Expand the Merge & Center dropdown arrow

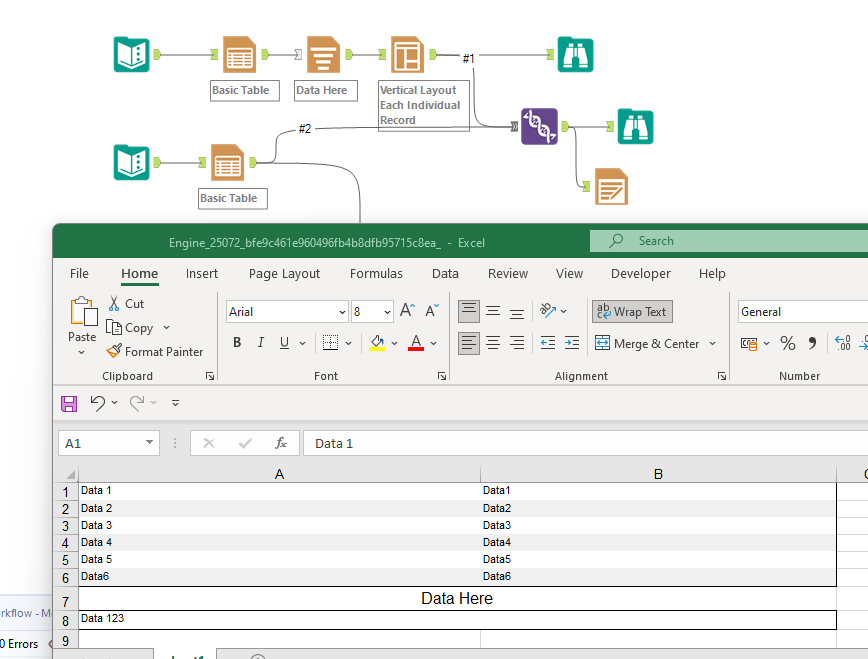click(713, 342)
